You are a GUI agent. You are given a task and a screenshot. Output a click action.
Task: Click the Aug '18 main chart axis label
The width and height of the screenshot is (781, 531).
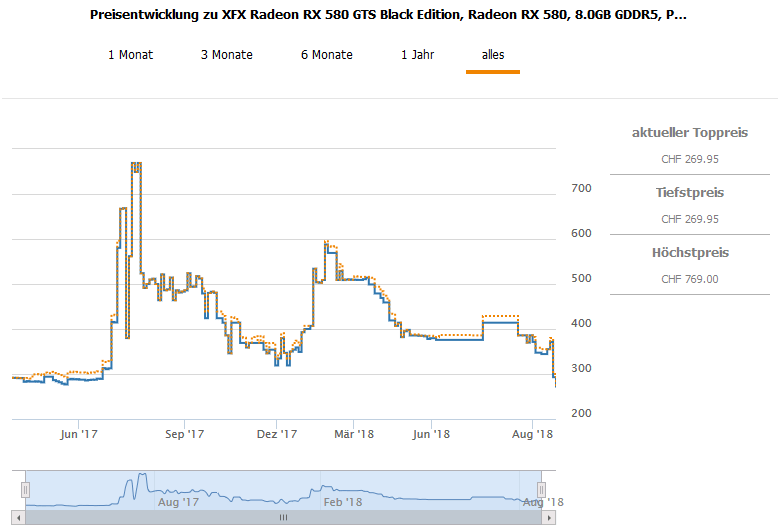532,434
